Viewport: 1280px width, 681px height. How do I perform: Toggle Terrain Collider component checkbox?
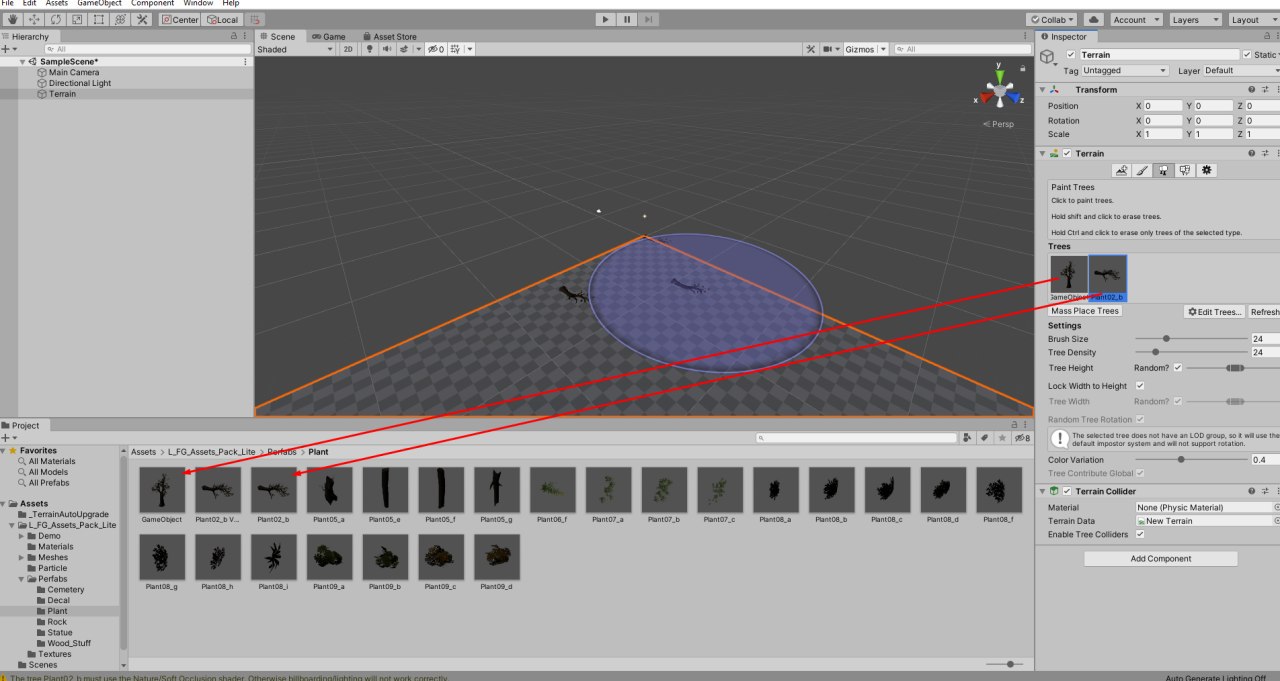click(1067, 492)
